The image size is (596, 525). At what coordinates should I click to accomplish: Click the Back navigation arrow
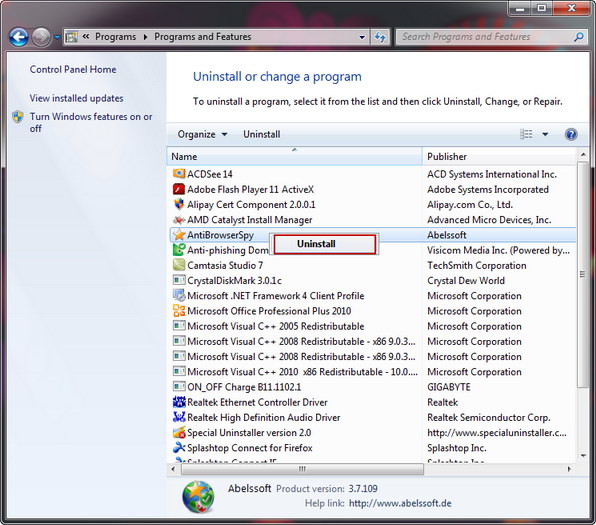(19, 37)
